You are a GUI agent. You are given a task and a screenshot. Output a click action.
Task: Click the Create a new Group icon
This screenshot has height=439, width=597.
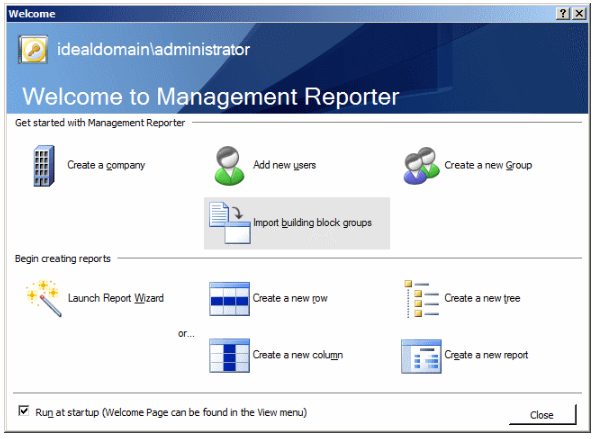[x=421, y=166]
